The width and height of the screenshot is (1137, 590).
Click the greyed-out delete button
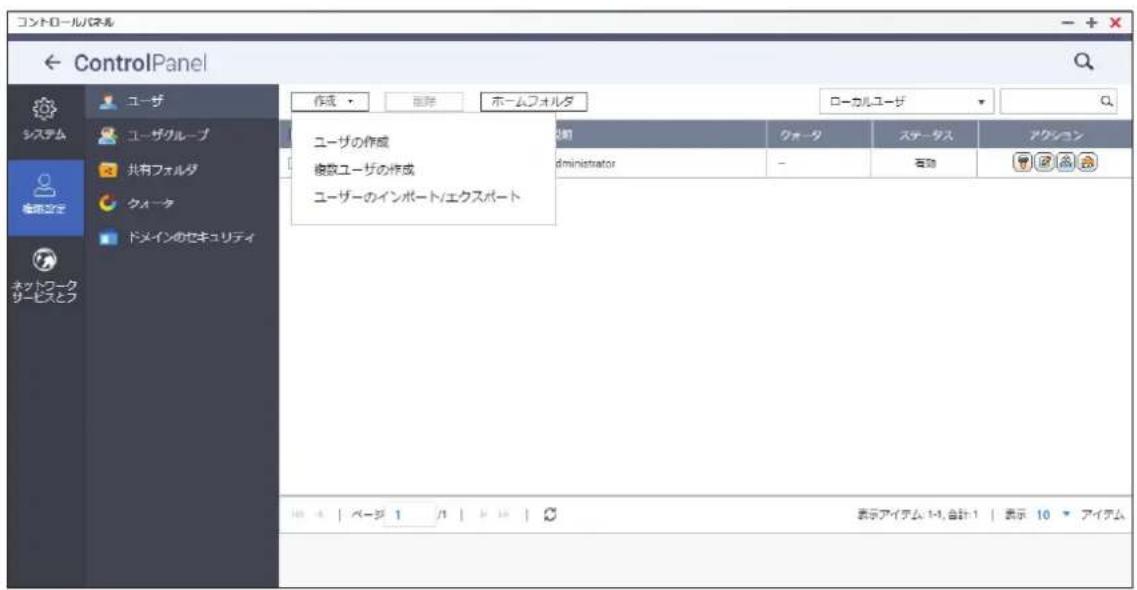click(424, 101)
